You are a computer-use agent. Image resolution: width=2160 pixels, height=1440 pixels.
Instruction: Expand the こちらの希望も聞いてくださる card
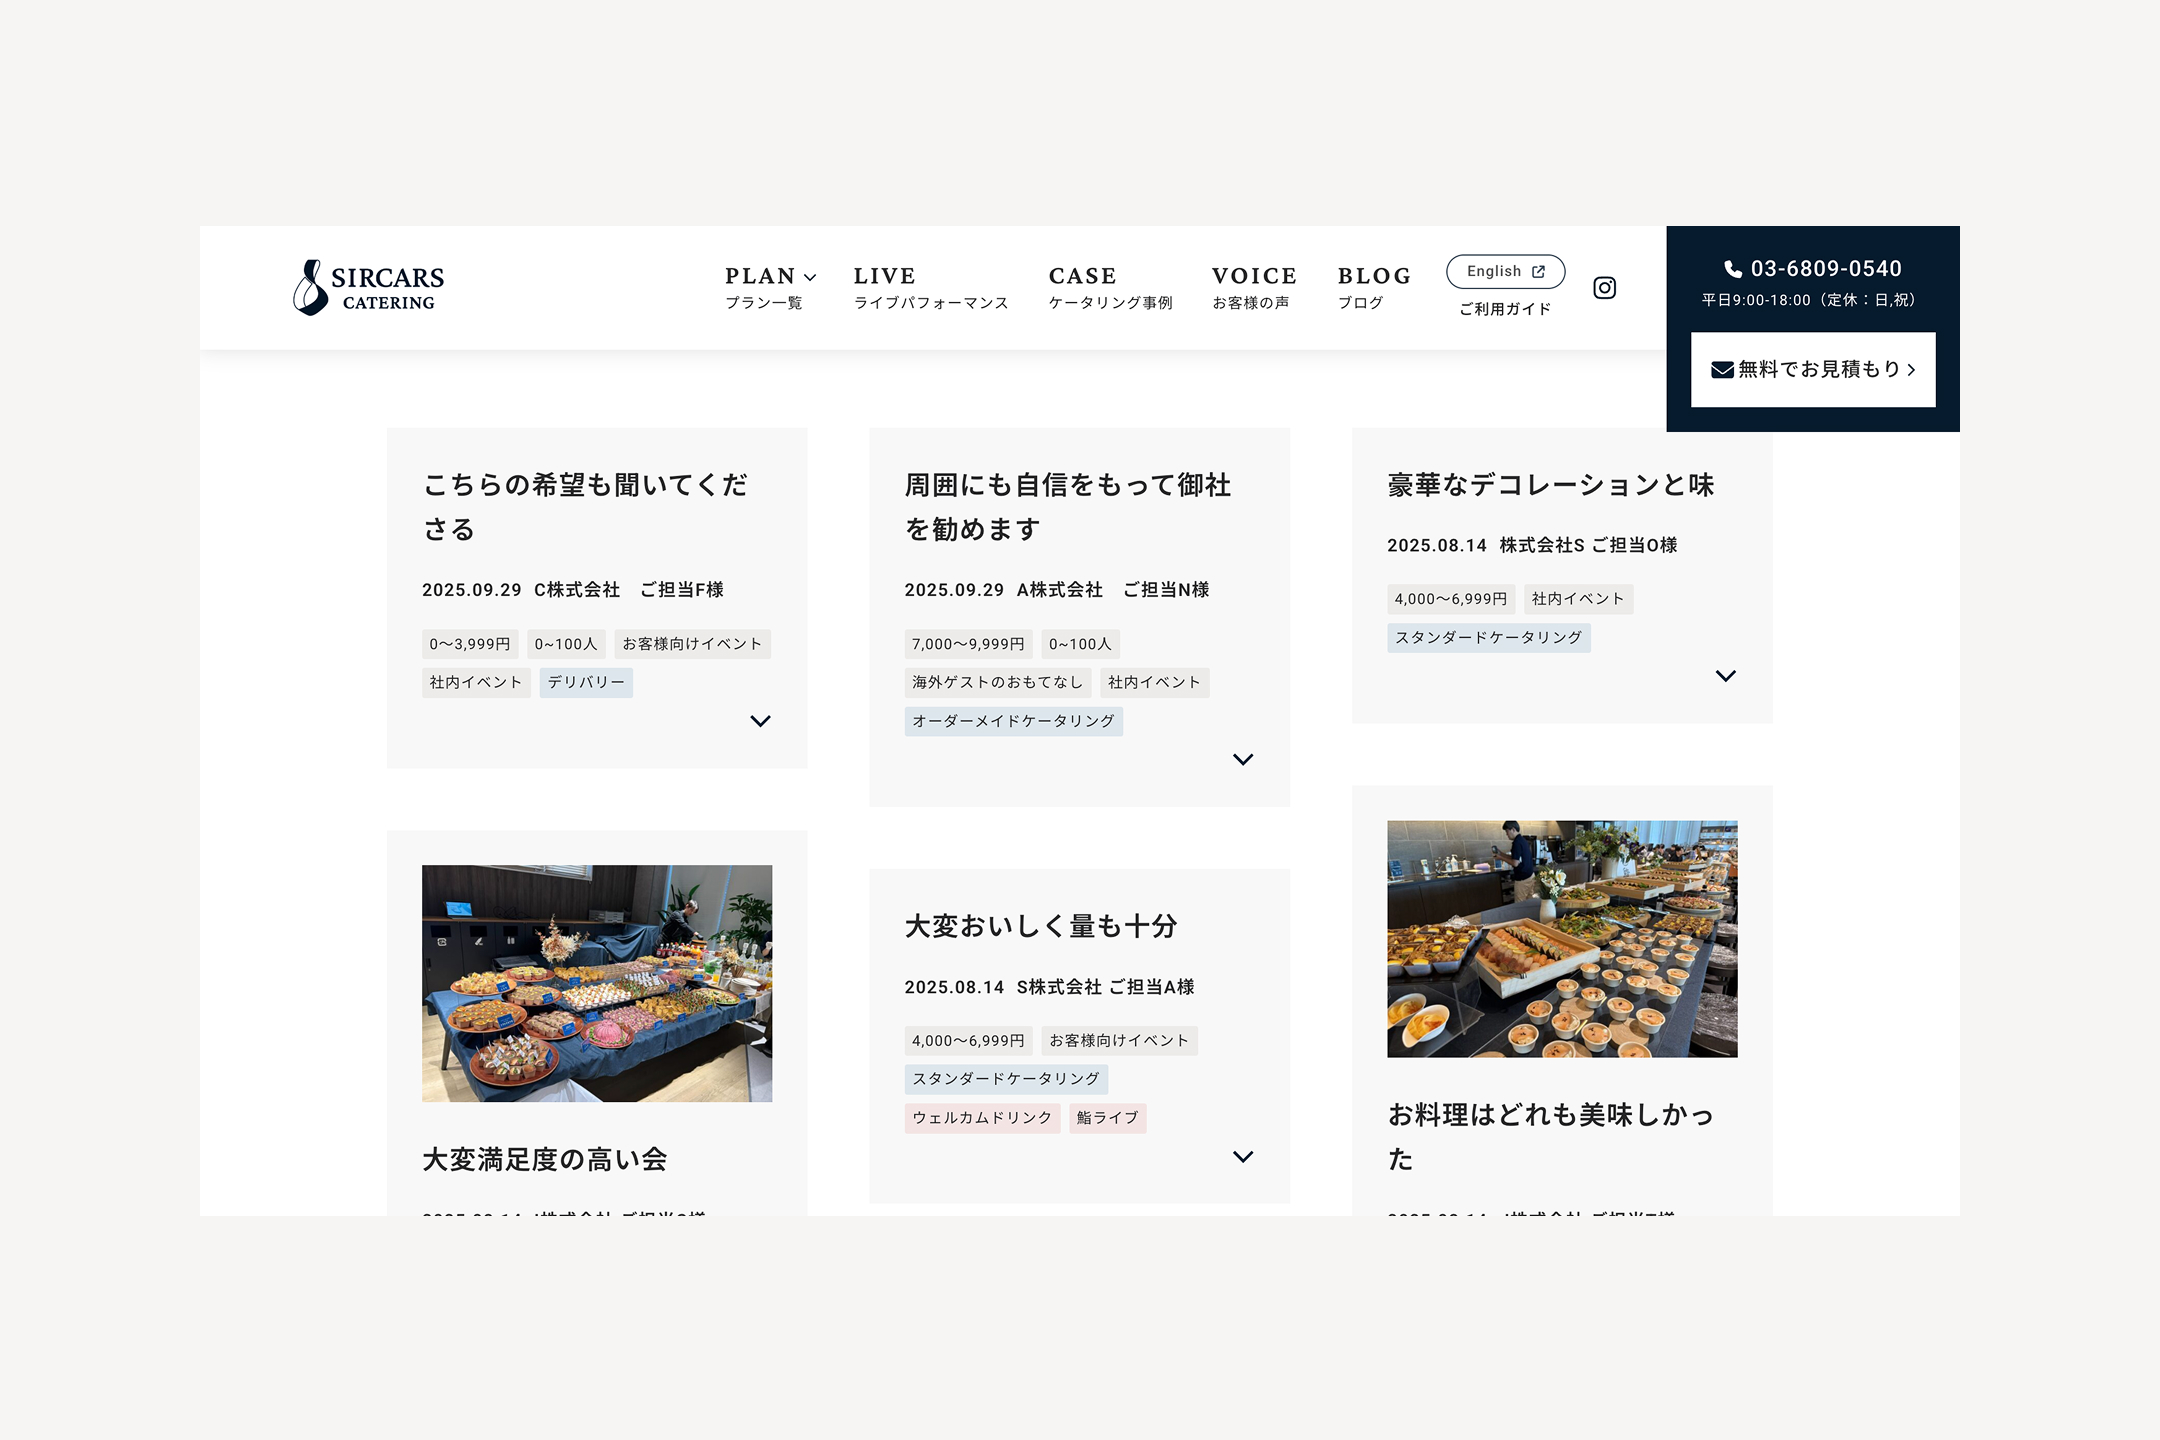[x=760, y=721]
